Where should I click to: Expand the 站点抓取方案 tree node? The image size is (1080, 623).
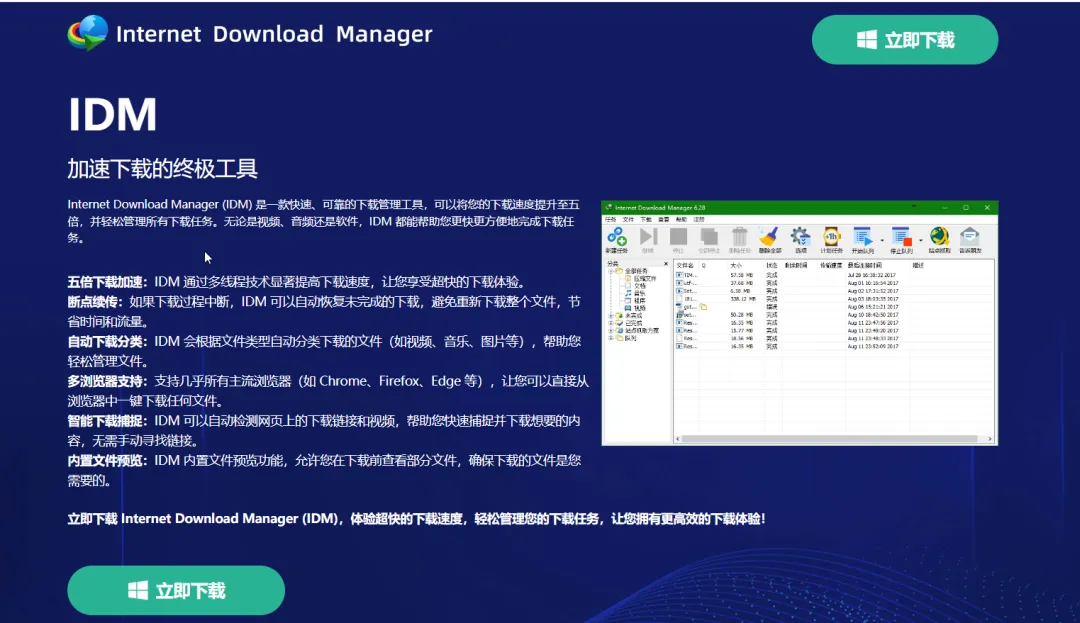coord(611,331)
